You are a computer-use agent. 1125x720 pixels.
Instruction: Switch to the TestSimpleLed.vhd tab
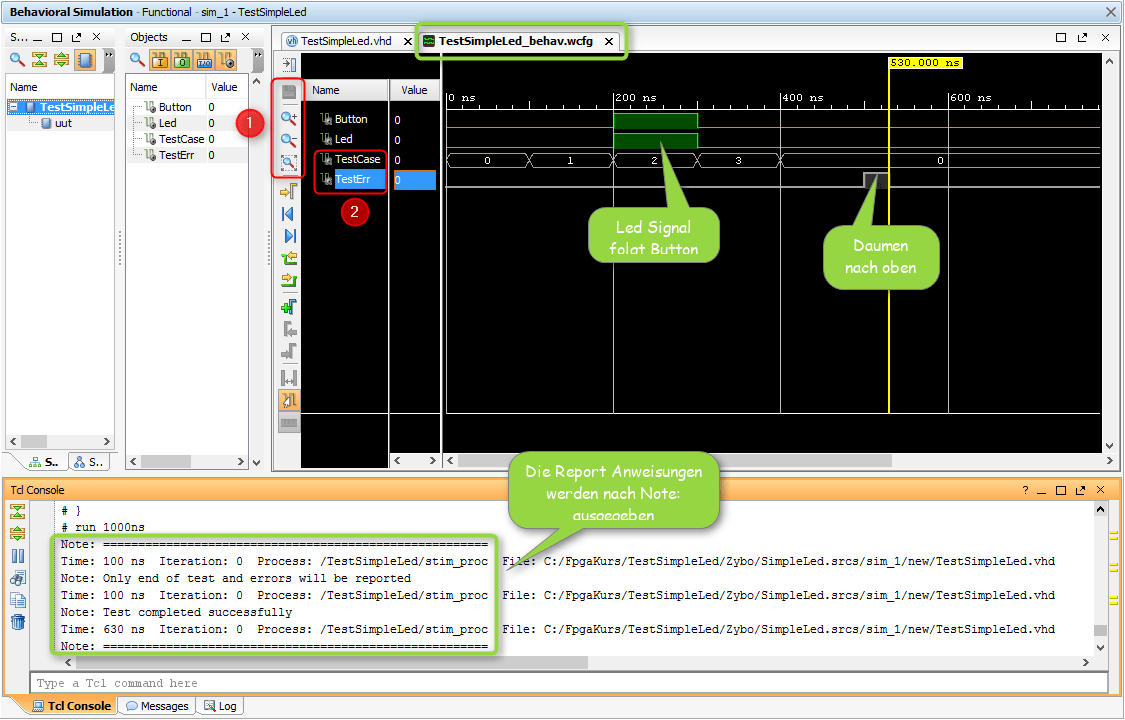pos(345,42)
